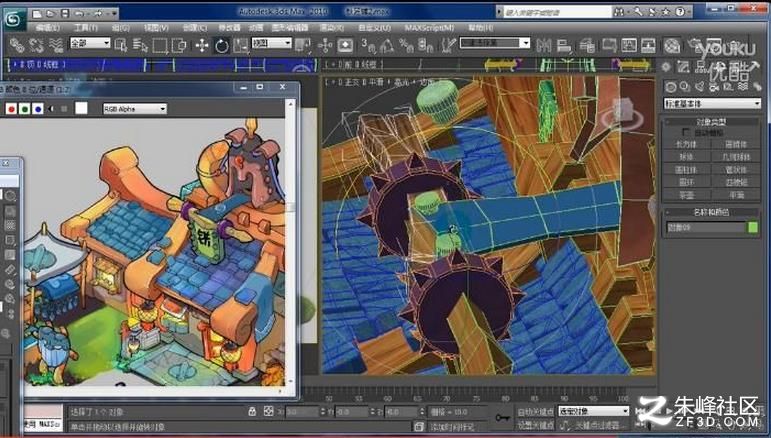Image resolution: width=771 pixels, height=438 pixels.
Task: Open the 标准基本体 primitives dropdown
Action: [x=712, y=103]
